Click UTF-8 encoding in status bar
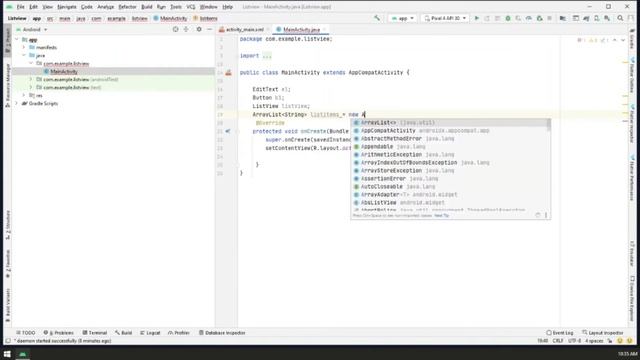 pos(574,341)
